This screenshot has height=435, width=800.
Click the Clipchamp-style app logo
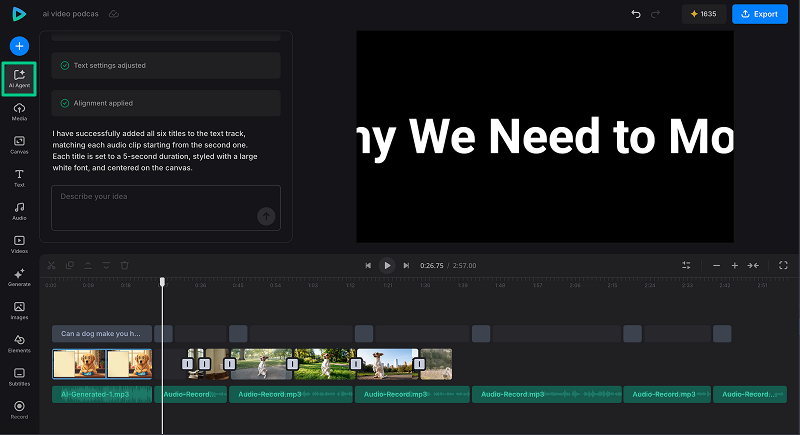coord(19,14)
